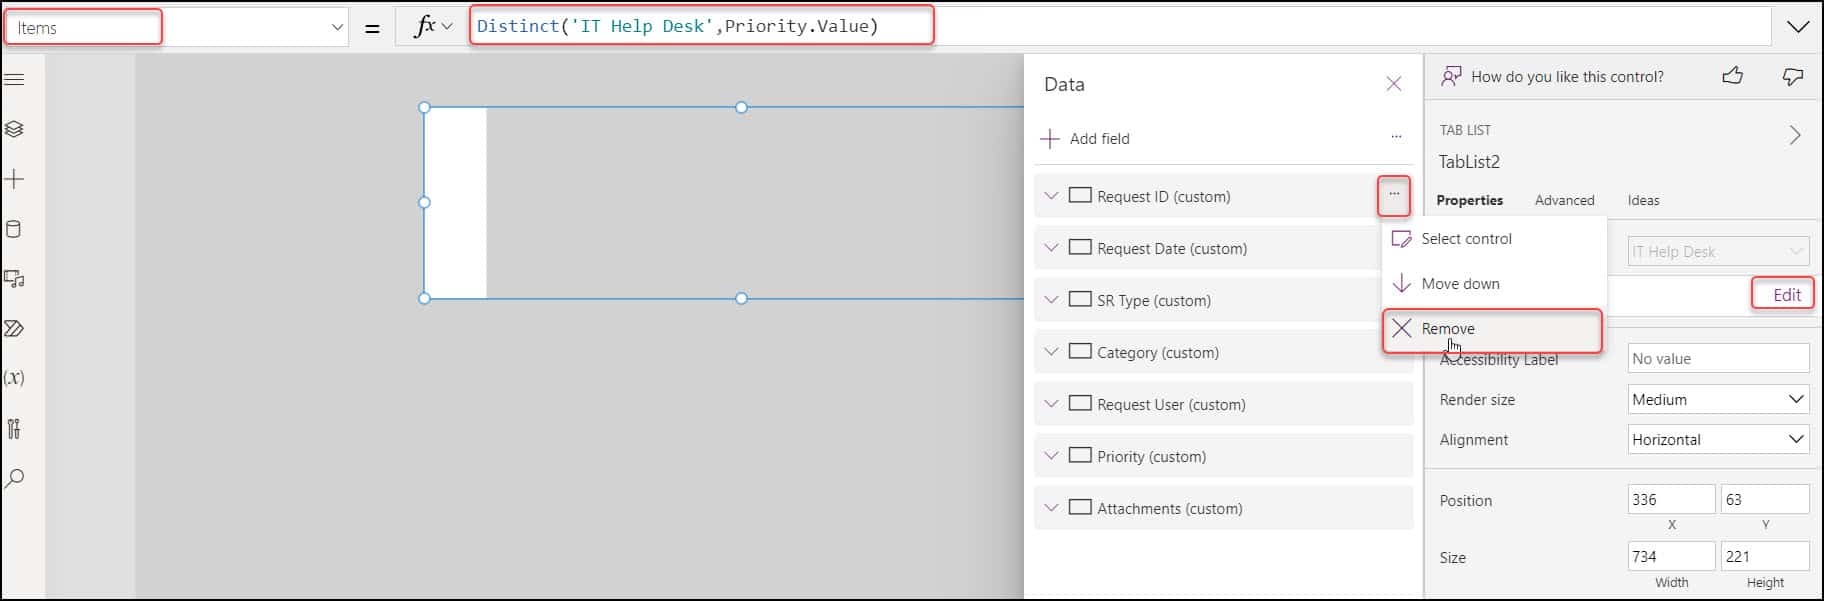This screenshot has width=1824, height=601.
Task: Click the Request Date (custom) label
Action: pos(1172,248)
